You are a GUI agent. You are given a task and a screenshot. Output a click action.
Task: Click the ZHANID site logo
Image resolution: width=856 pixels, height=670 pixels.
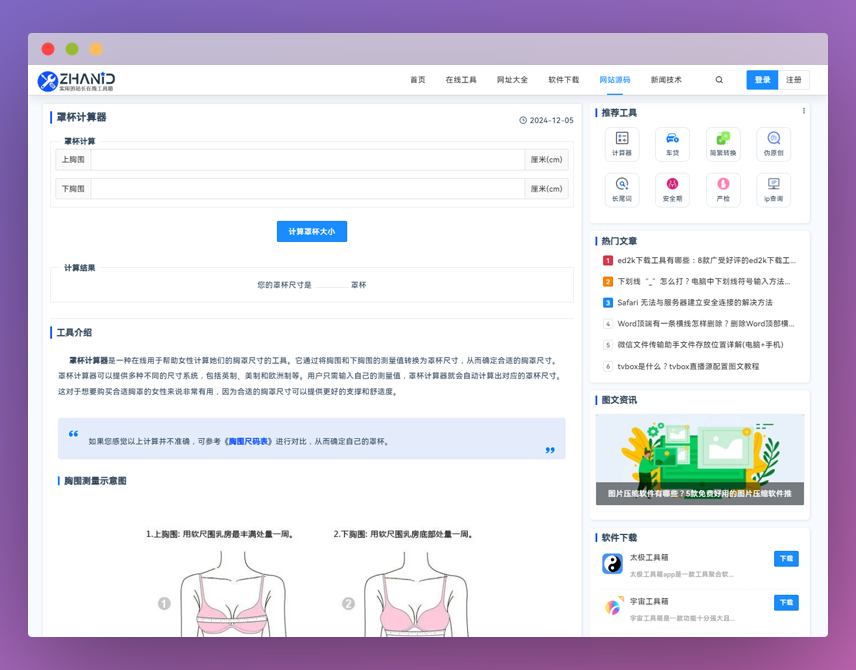point(76,81)
